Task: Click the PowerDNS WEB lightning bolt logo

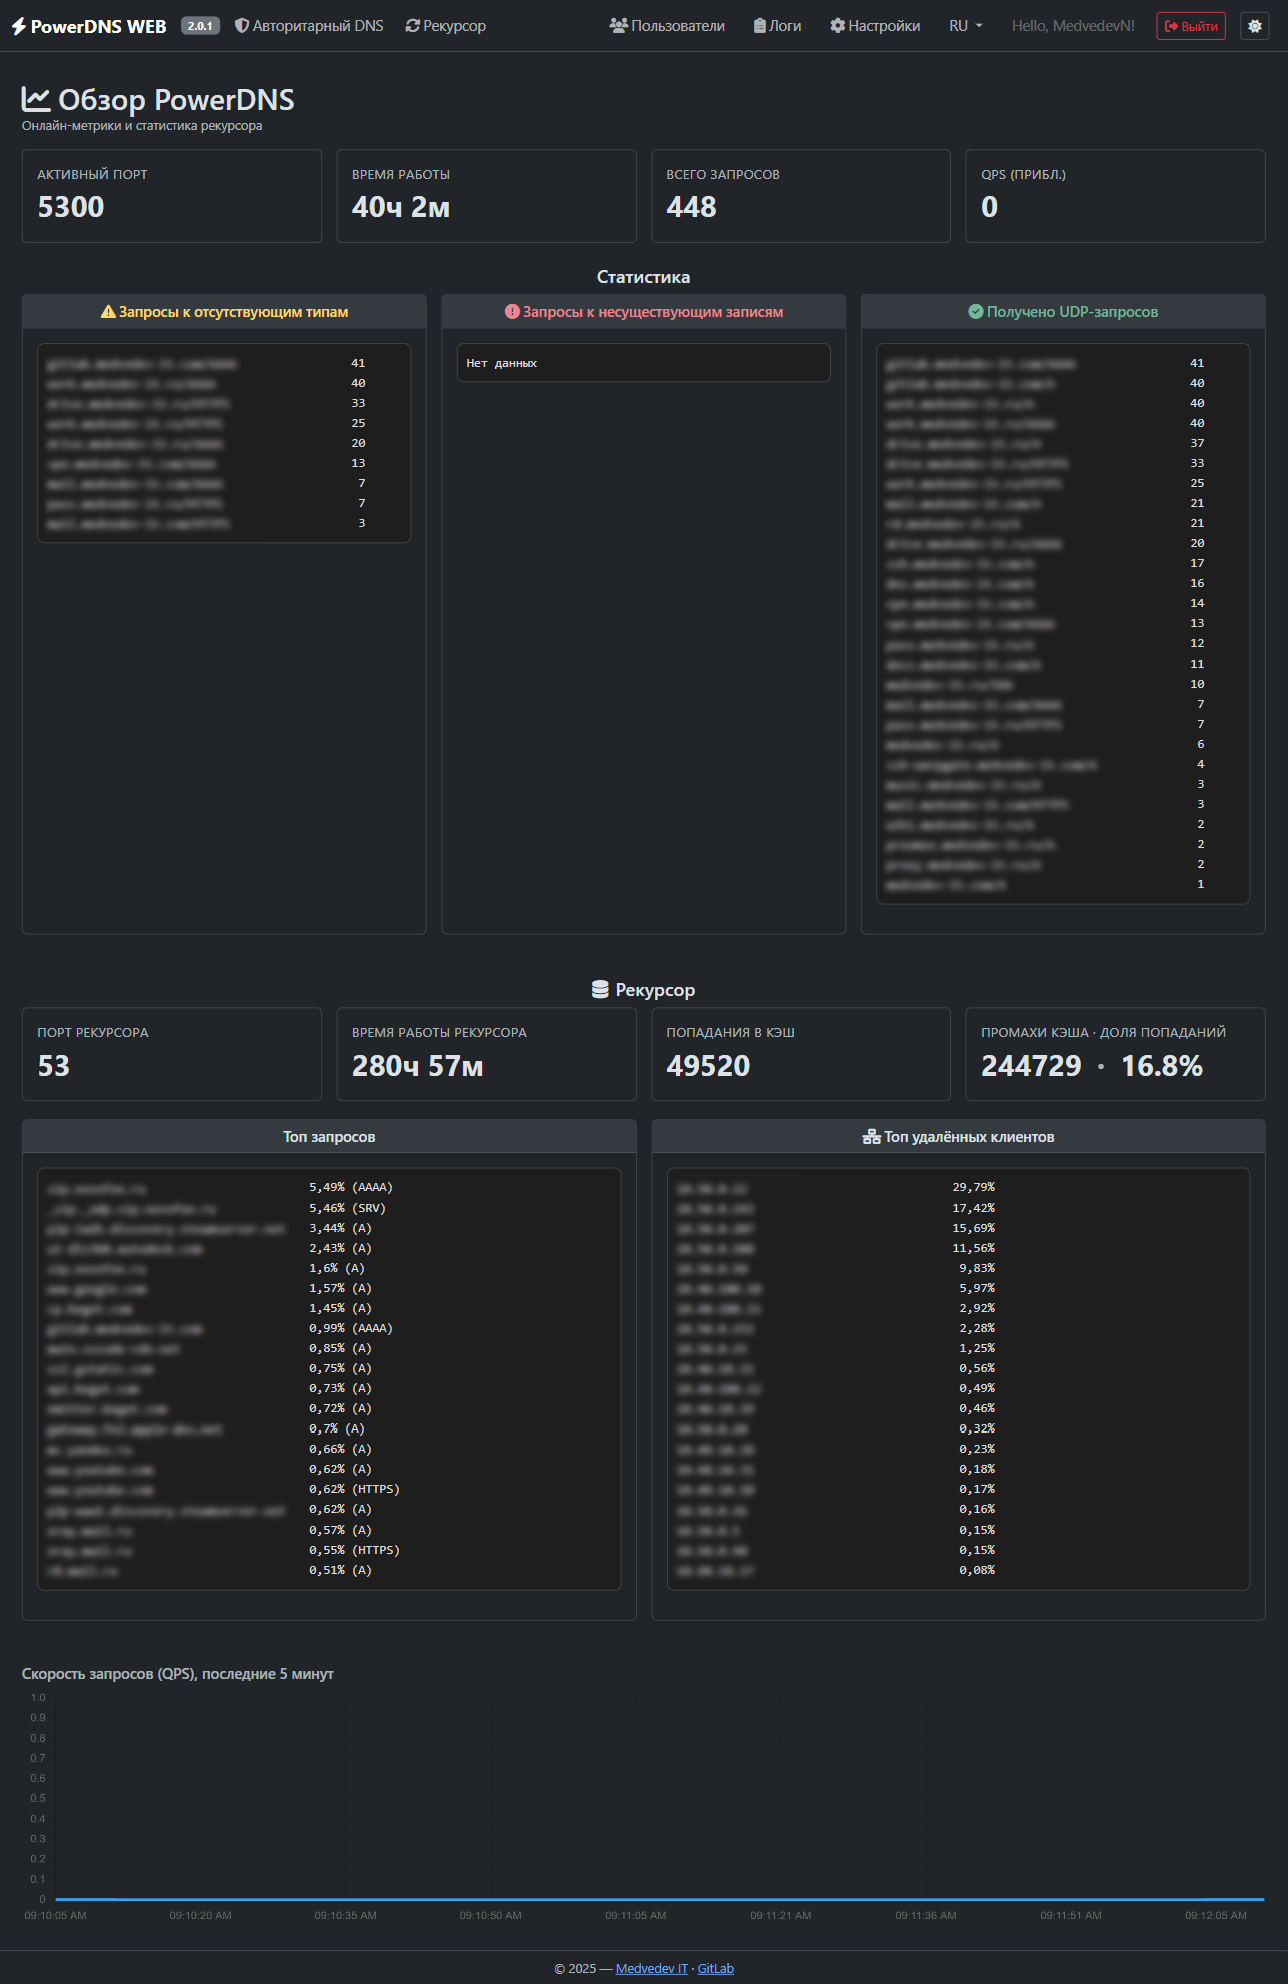Action: click(19, 26)
